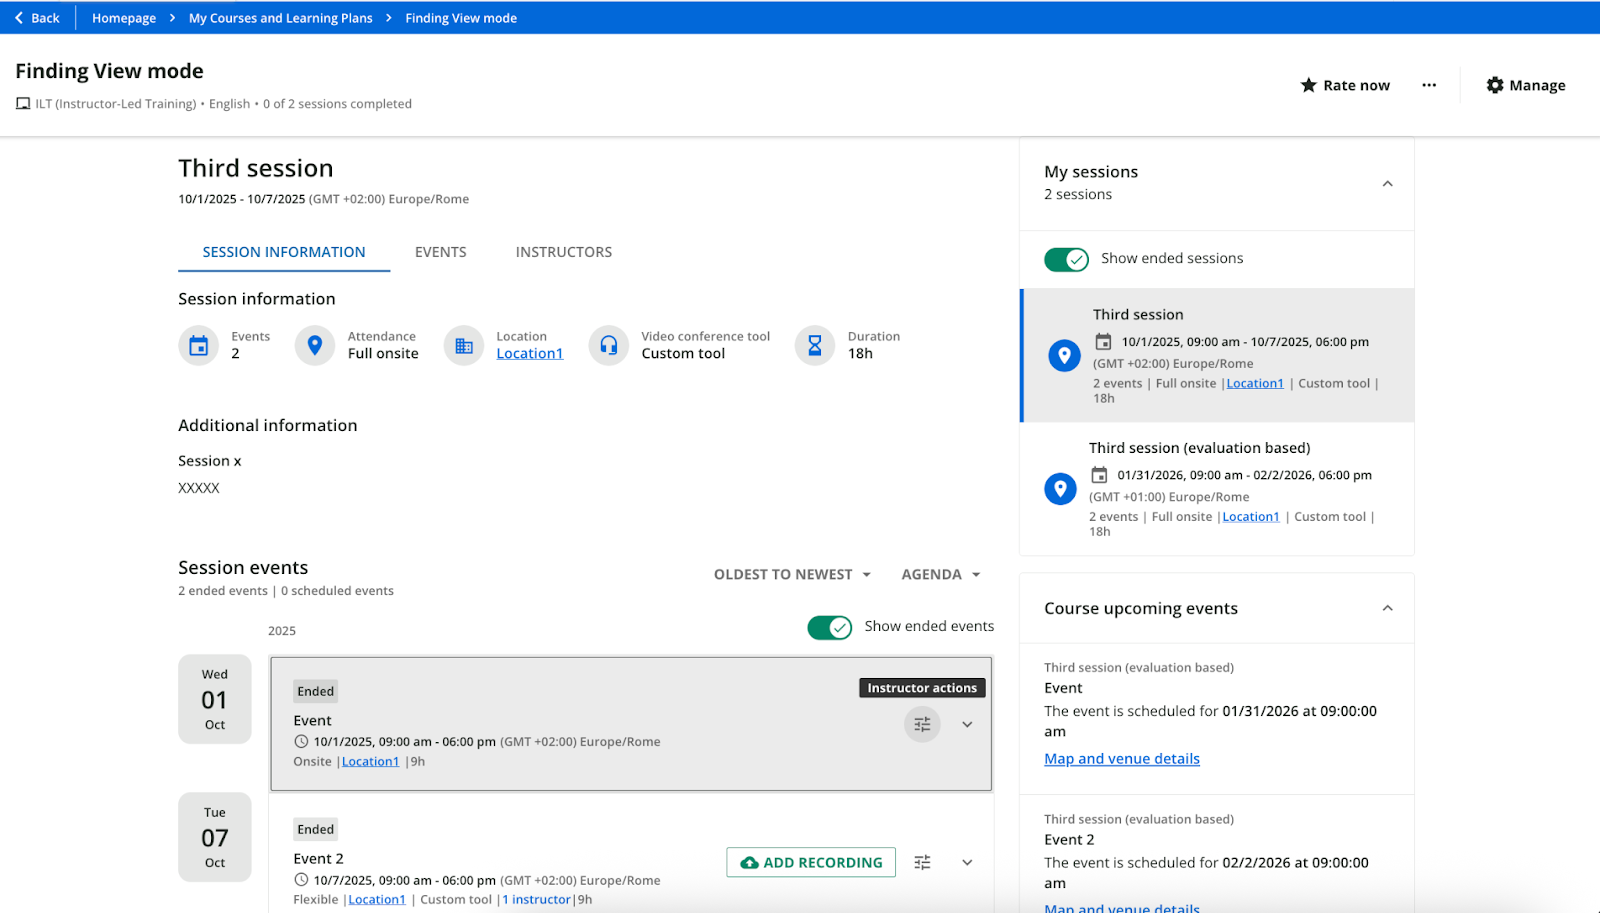This screenshot has width=1600, height=913.
Task: Expand the first Event details chevron
Action: [967, 724]
